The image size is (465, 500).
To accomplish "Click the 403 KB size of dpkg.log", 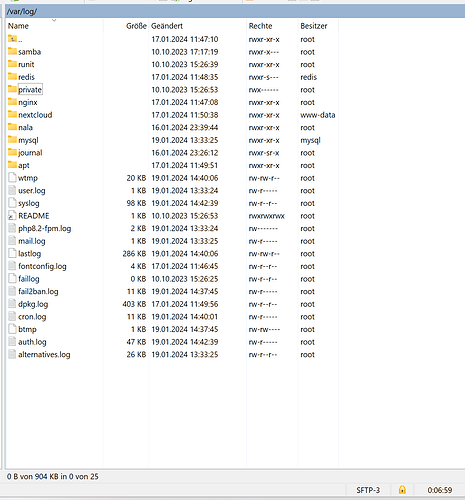I will [x=134, y=304].
